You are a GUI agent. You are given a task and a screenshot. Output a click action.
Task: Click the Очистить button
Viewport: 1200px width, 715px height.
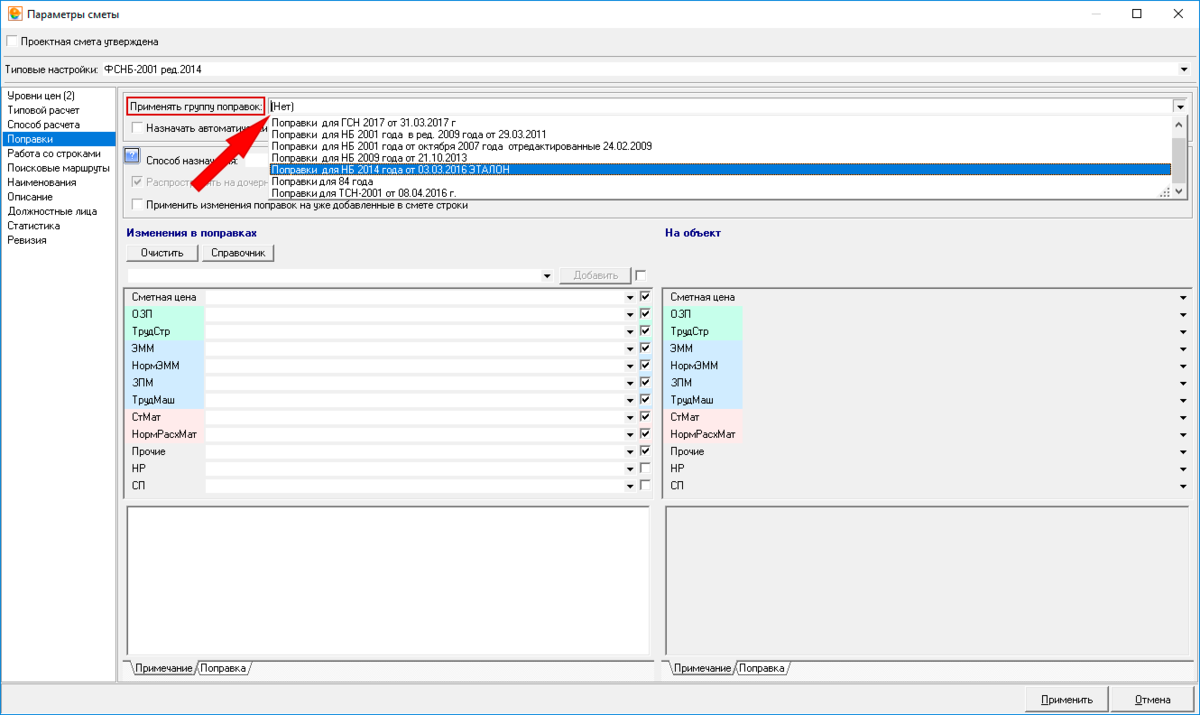(162, 253)
